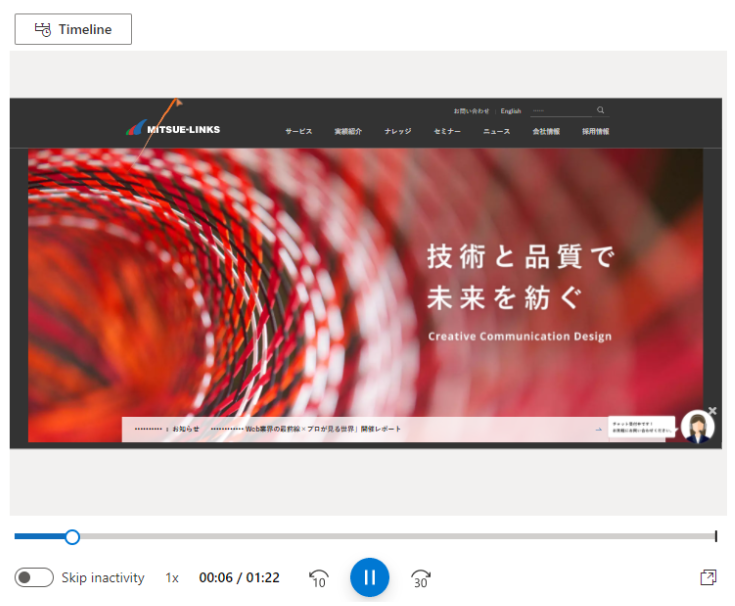The image size is (735, 606).
Task: Toggle Skip inactivity switch
Action: (34, 577)
